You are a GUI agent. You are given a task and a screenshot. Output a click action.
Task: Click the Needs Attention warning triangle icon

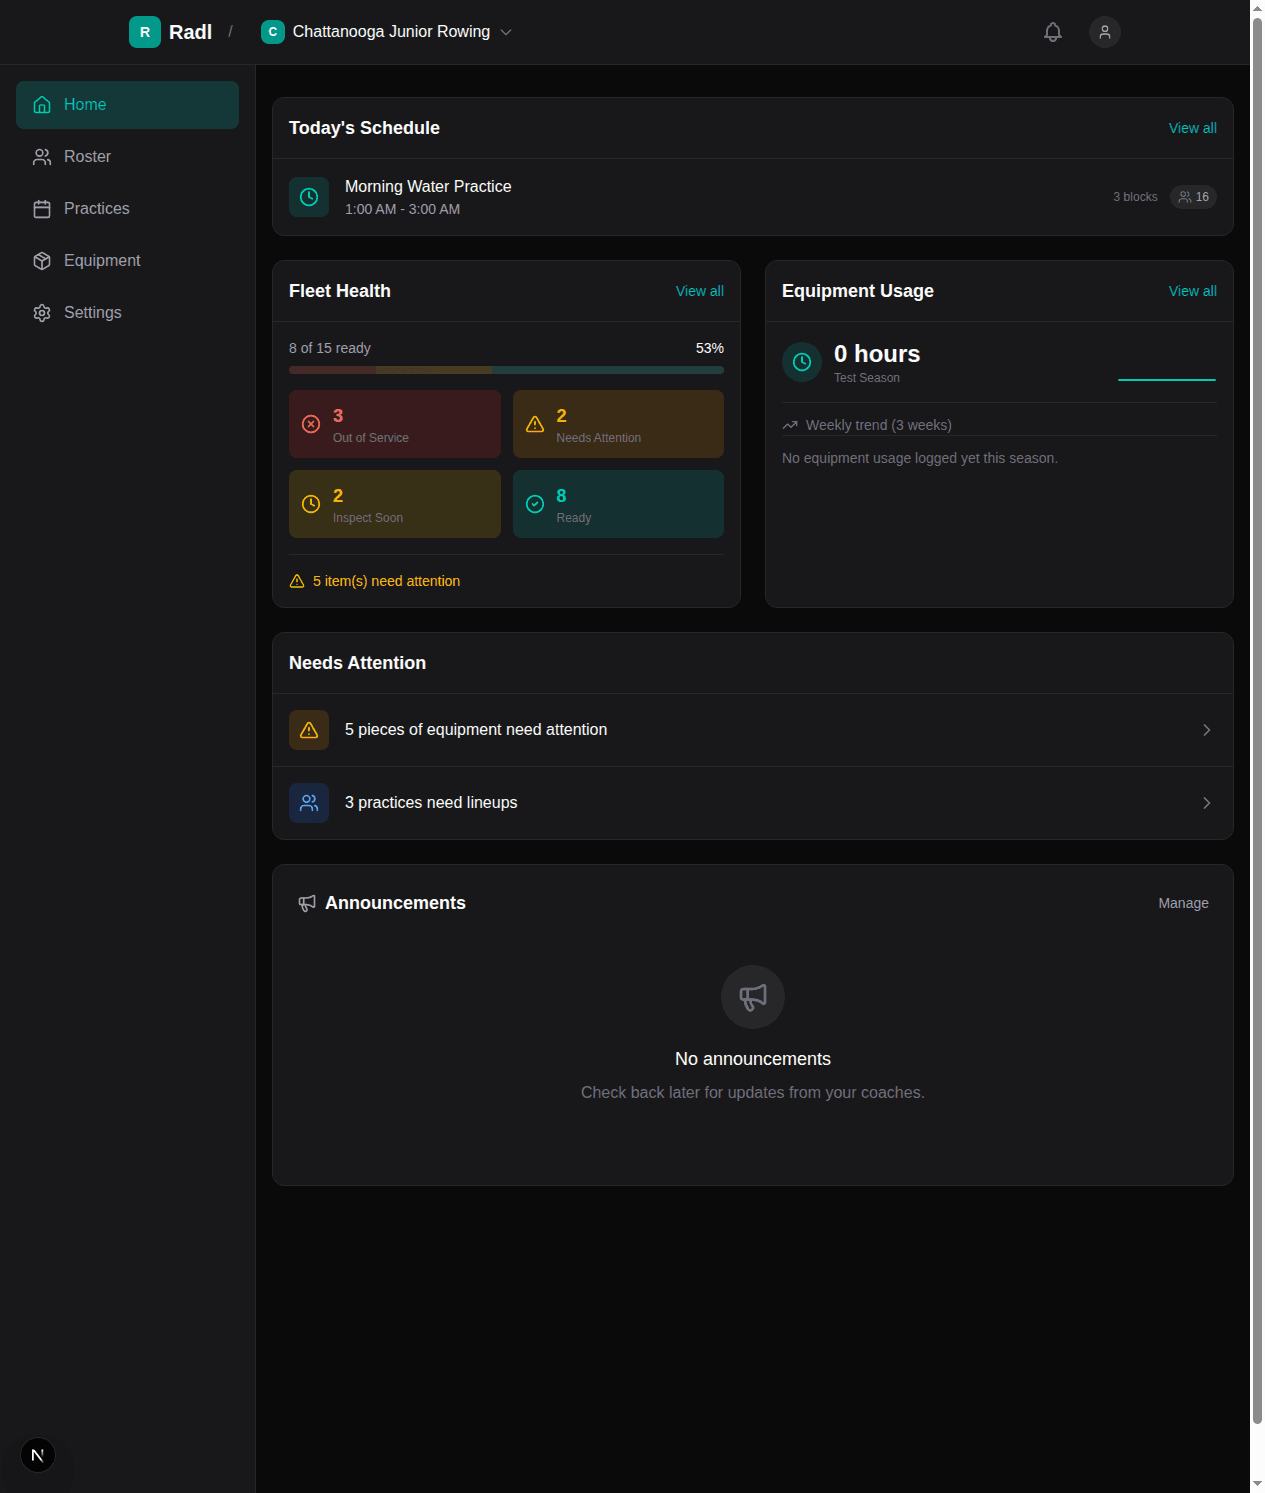[535, 424]
